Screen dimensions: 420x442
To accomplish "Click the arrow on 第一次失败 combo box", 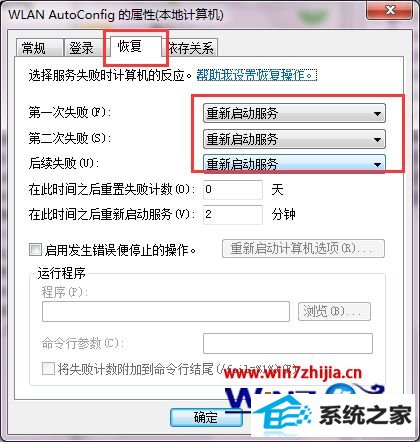I will click(377, 114).
